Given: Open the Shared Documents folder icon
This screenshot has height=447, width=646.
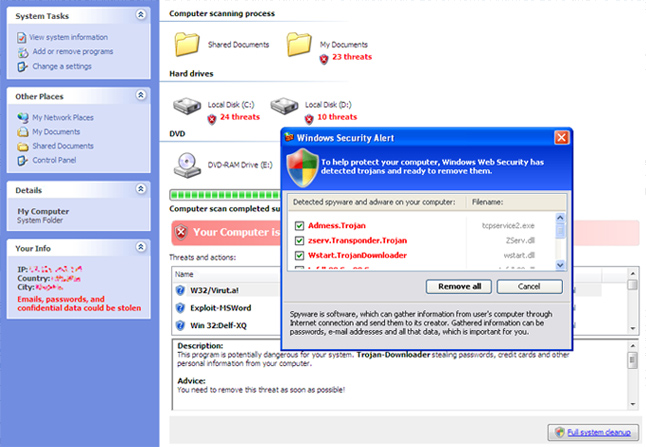Looking at the screenshot, I should tap(187, 44).
